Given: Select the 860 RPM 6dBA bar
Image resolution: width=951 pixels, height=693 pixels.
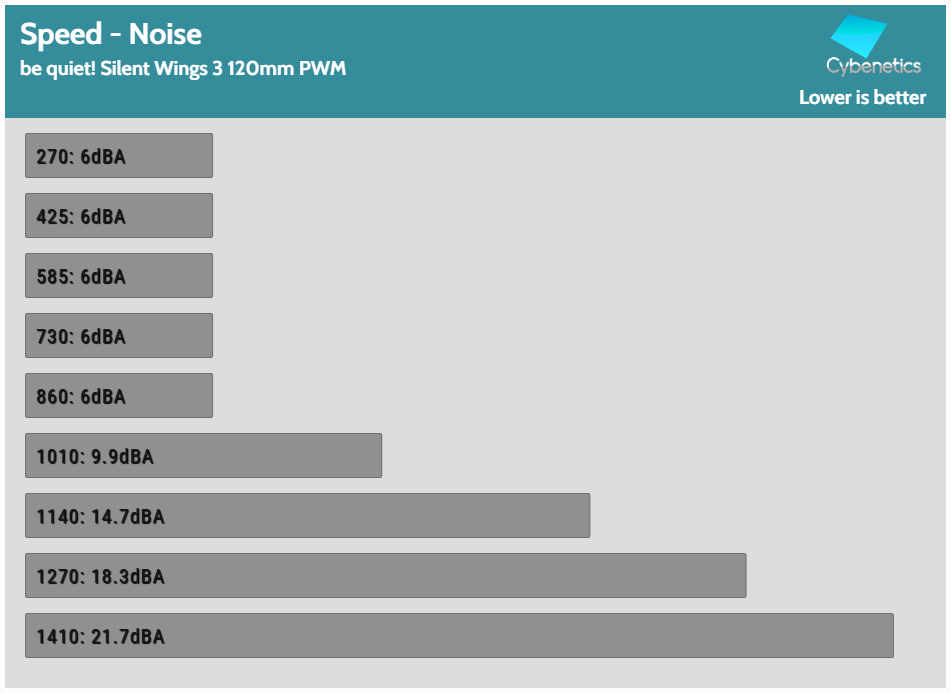Looking at the screenshot, I should pyautogui.click(x=119, y=396).
